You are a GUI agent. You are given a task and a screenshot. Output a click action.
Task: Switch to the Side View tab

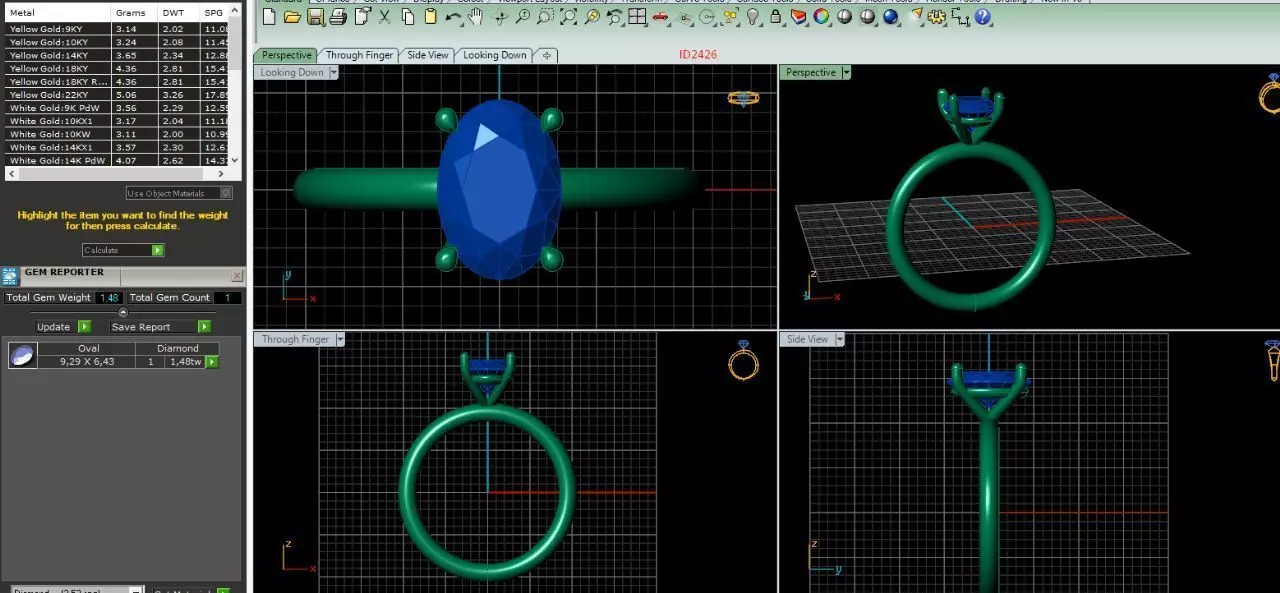click(428, 55)
